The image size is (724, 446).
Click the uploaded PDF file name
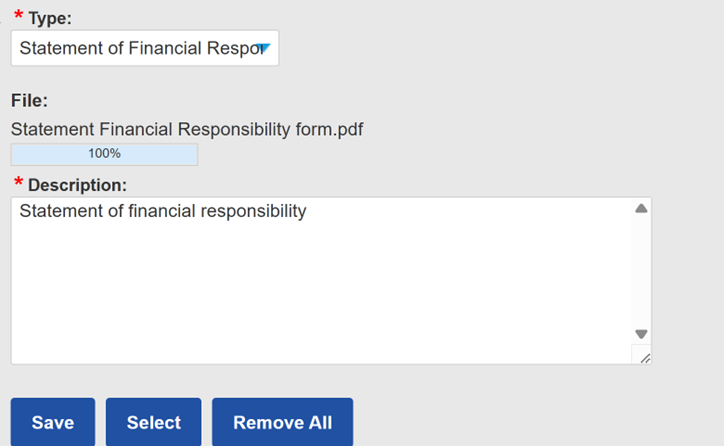(x=186, y=128)
